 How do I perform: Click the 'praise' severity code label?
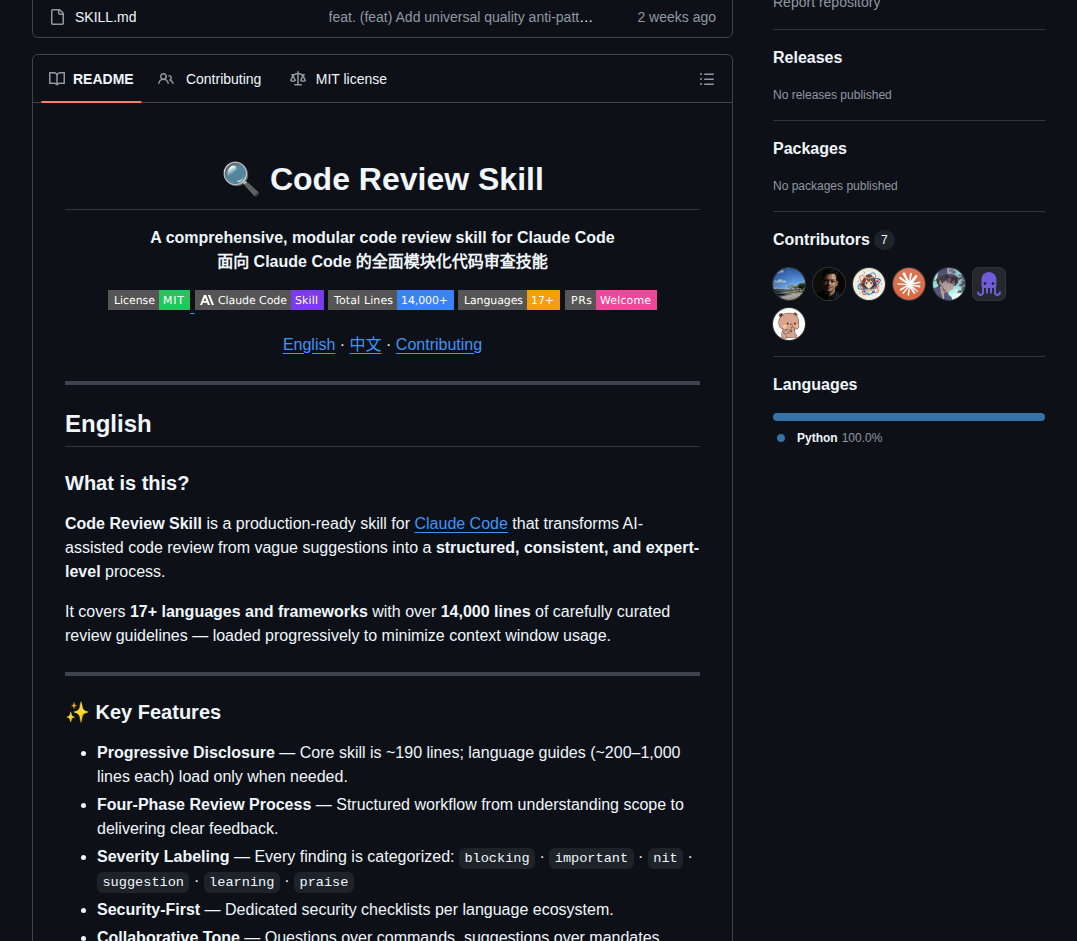tap(324, 882)
